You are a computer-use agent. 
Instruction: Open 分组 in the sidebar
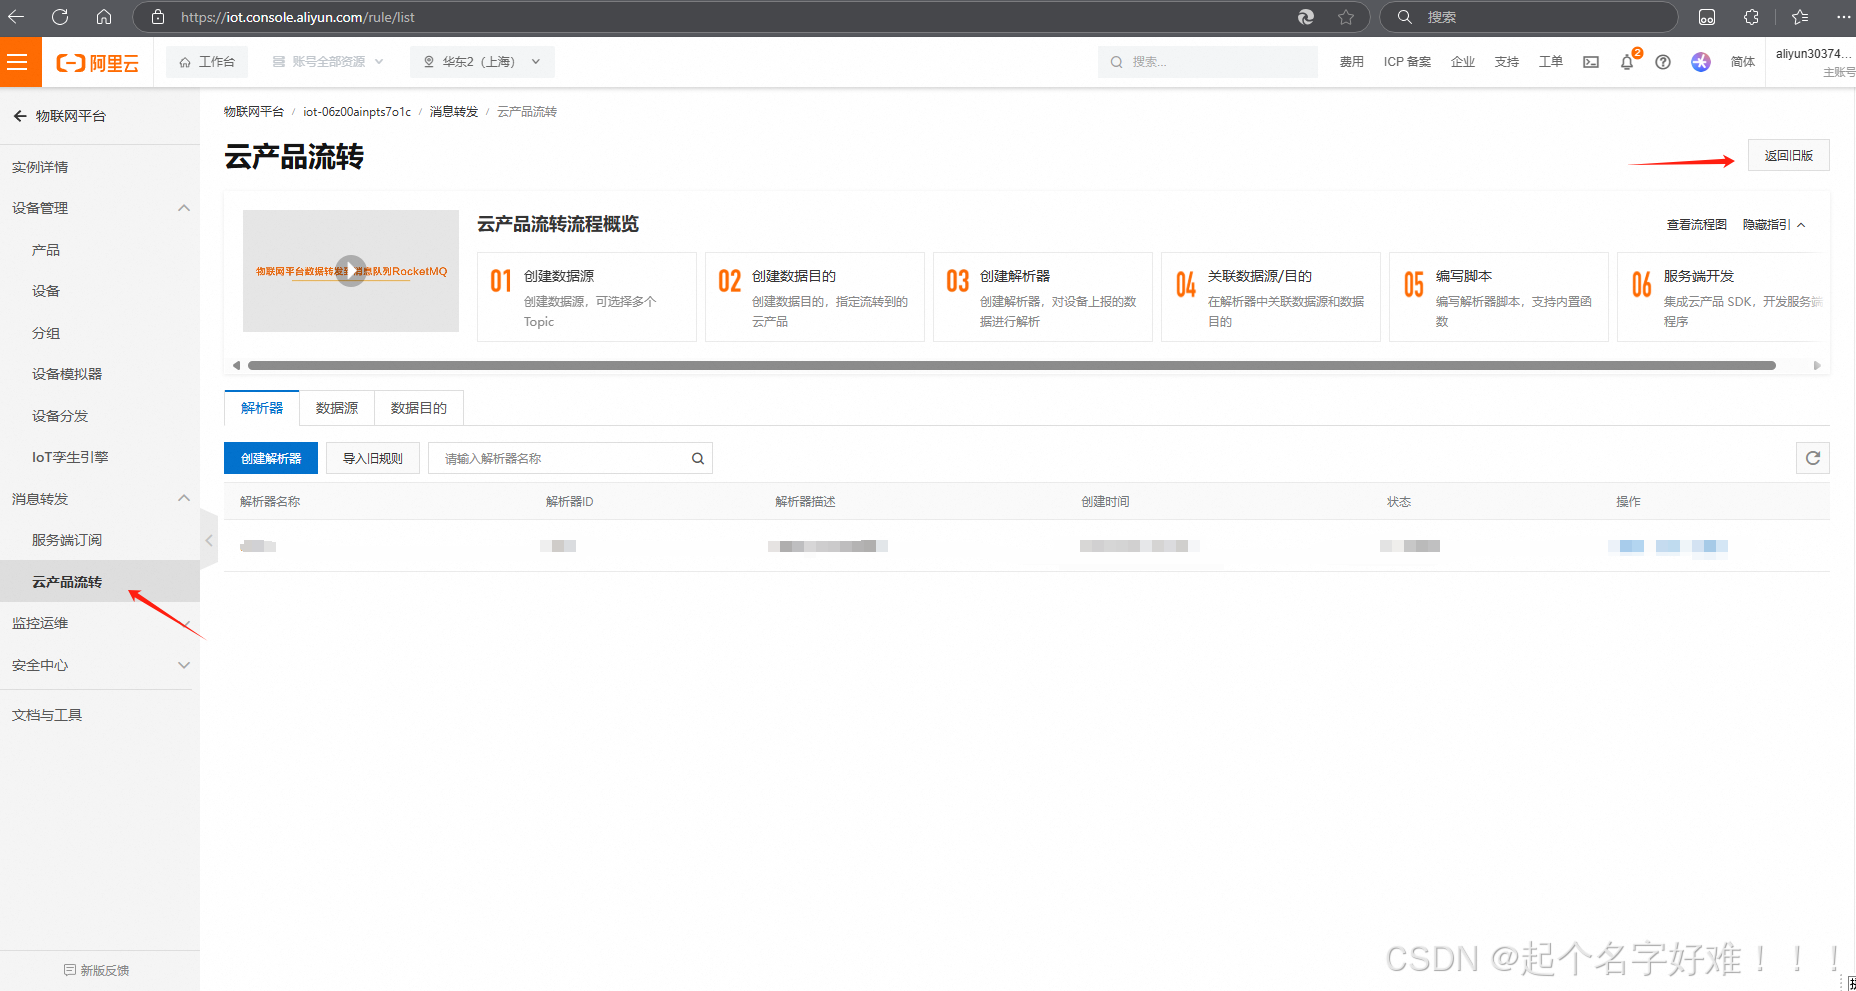click(46, 333)
